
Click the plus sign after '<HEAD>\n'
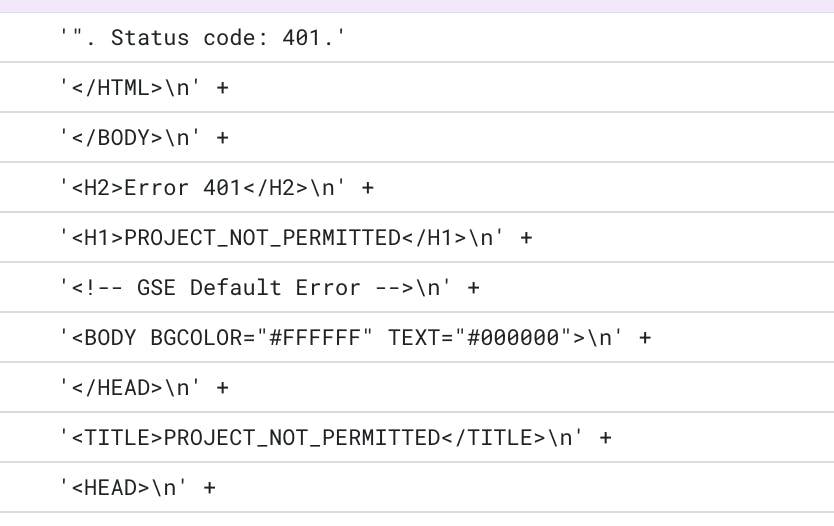point(210,488)
